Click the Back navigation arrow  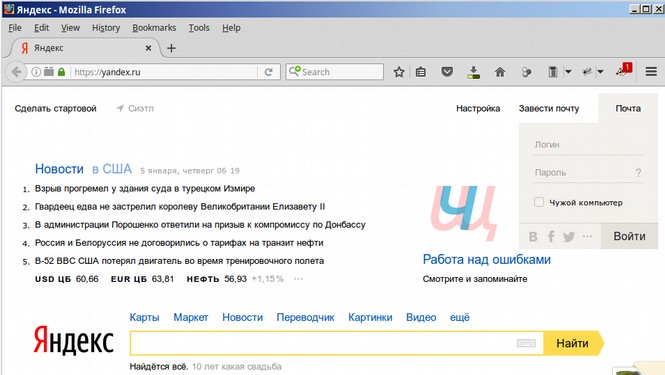click(x=16, y=72)
